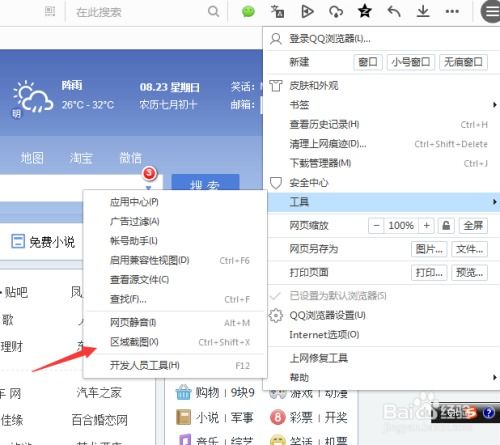500x445 pixels.
Task: Select 查看历史记录 menu item
Action: tap(383, 125)
